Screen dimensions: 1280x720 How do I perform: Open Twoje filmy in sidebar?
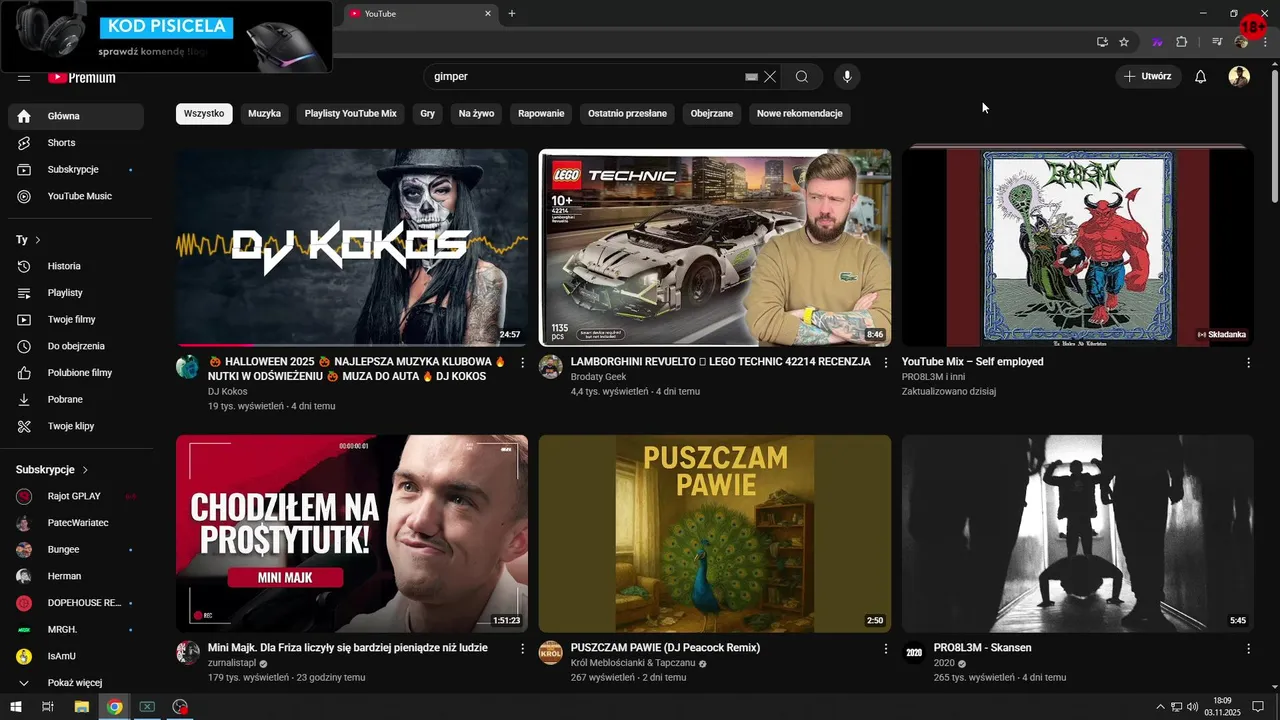point(76,319)
